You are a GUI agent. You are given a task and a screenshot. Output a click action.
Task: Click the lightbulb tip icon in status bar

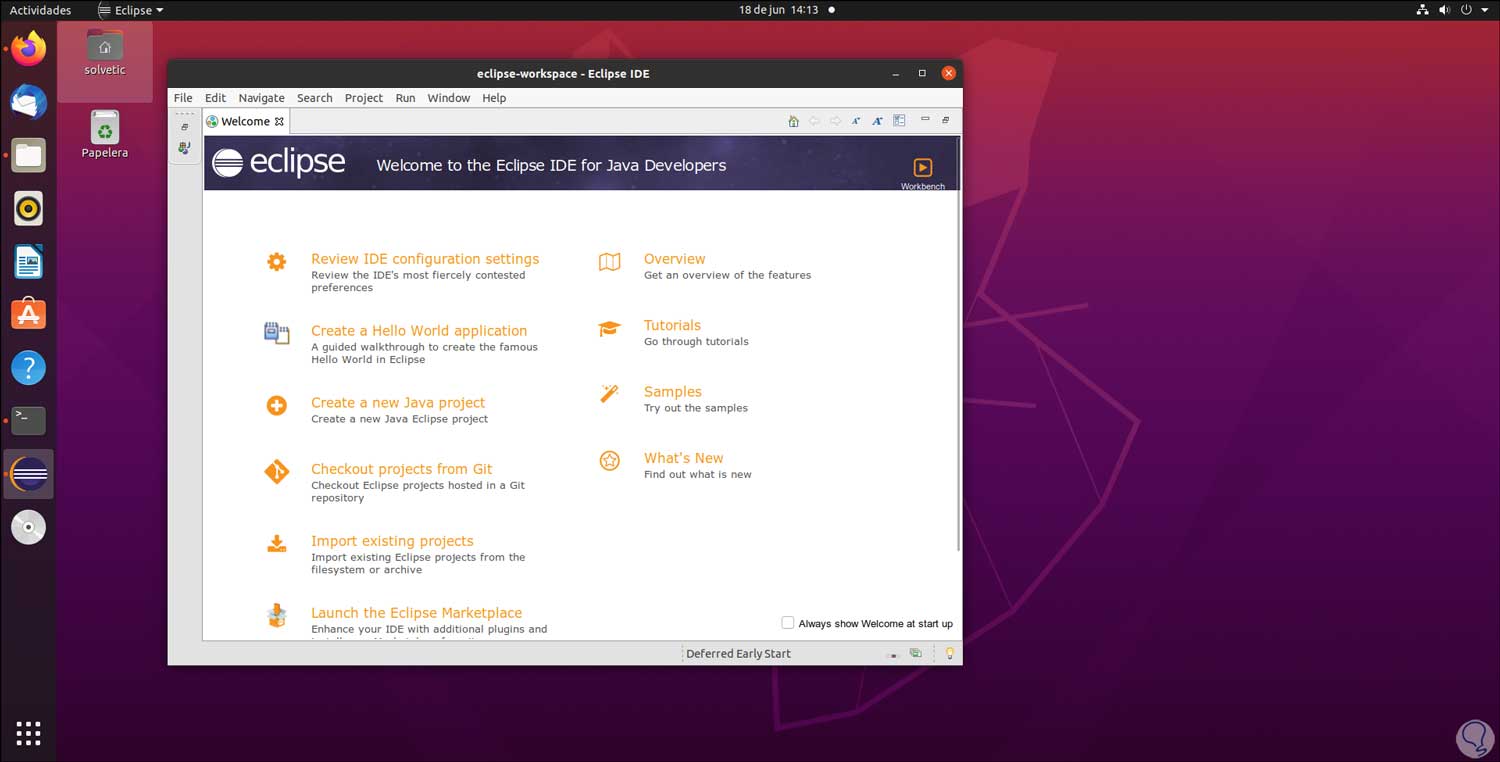pyautogui.click(x=950, y=653)
